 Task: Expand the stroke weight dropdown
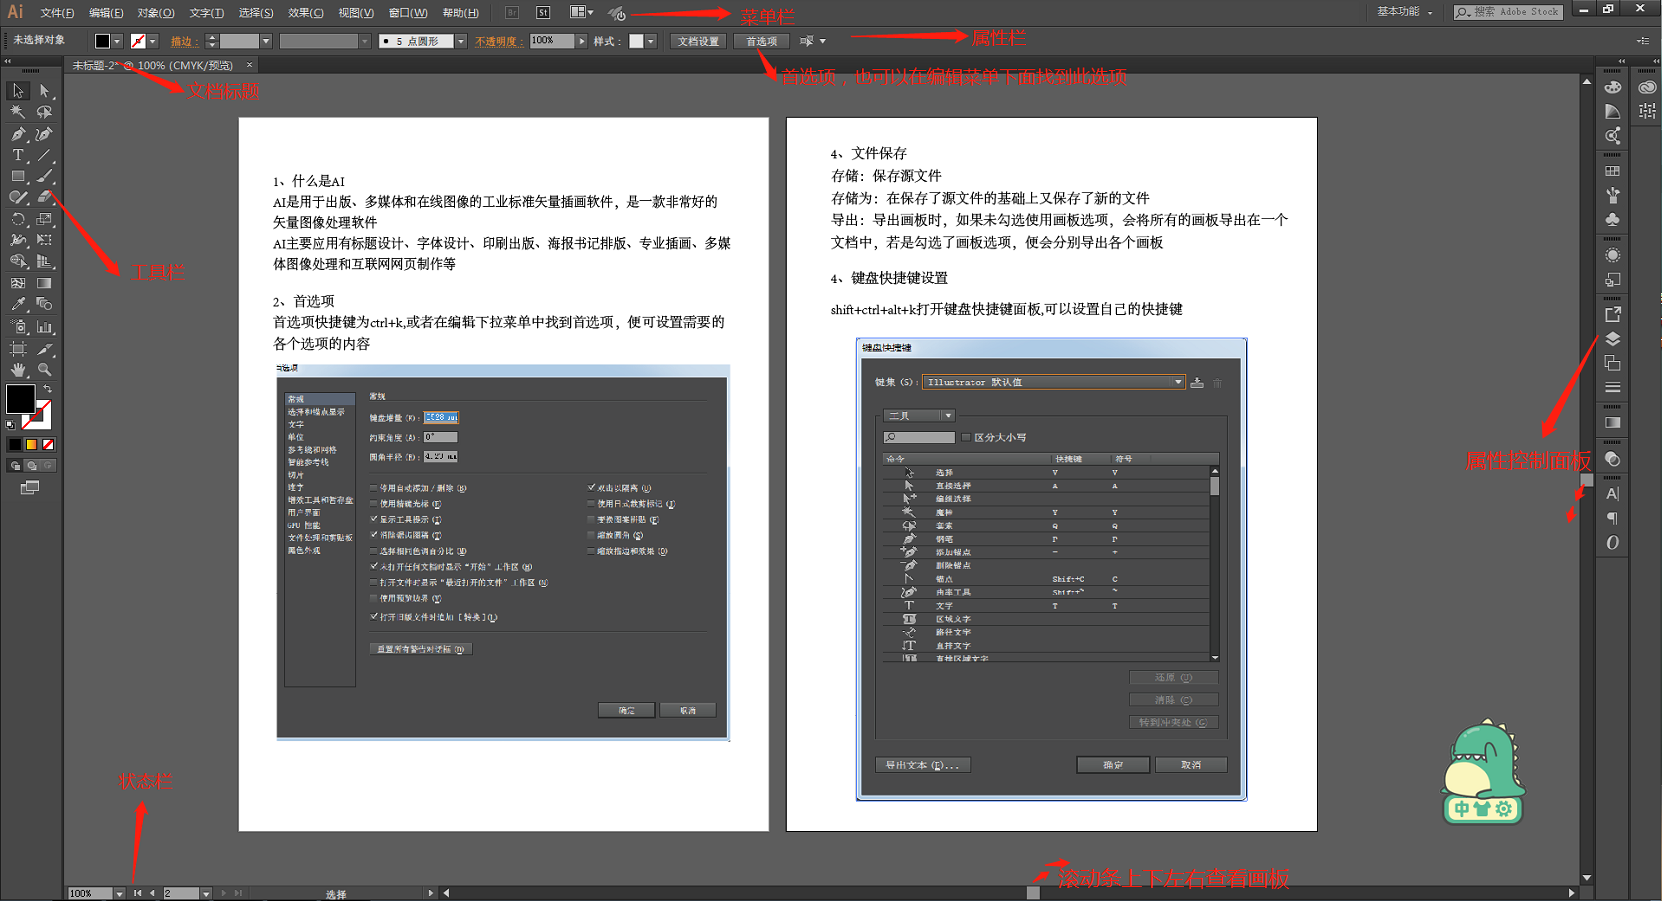coord(266,41)
